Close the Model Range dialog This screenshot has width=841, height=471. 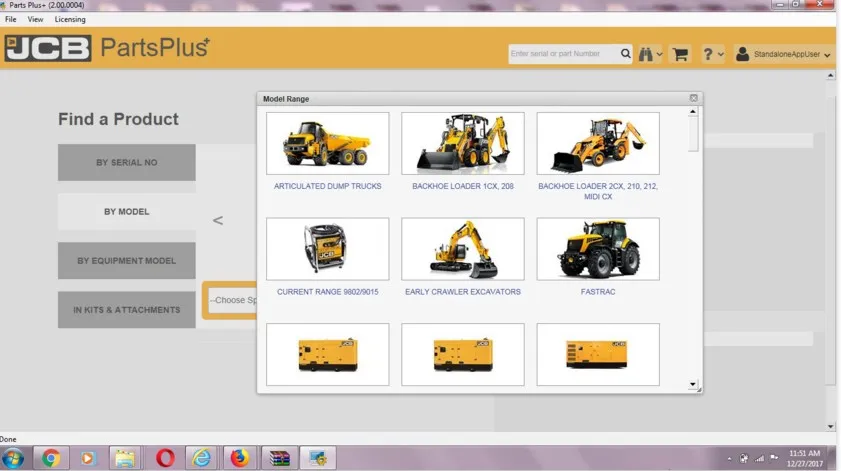click(693, 98)
